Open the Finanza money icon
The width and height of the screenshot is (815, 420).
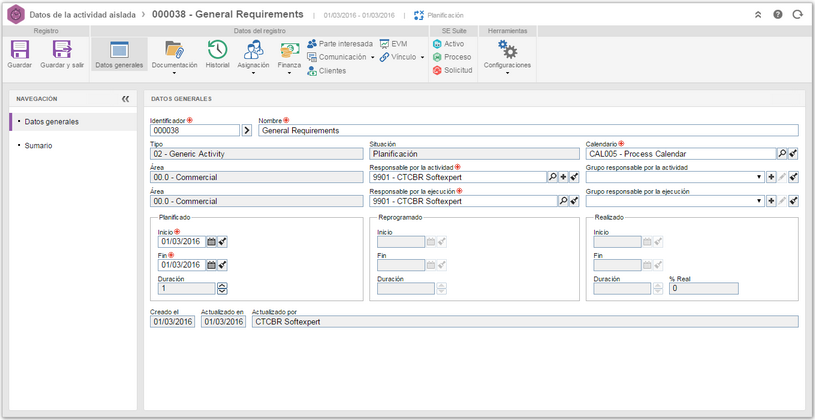pos(290,50)
